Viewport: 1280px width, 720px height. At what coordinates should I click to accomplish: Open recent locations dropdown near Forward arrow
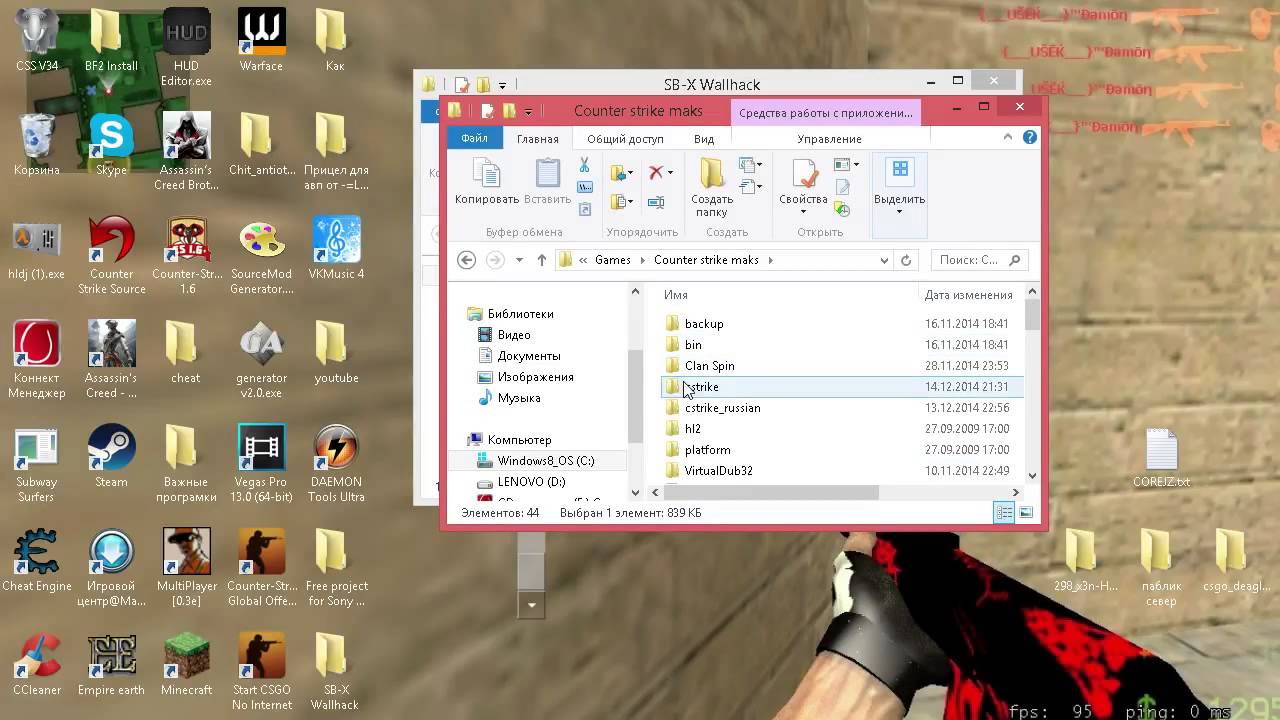(519, 260)
